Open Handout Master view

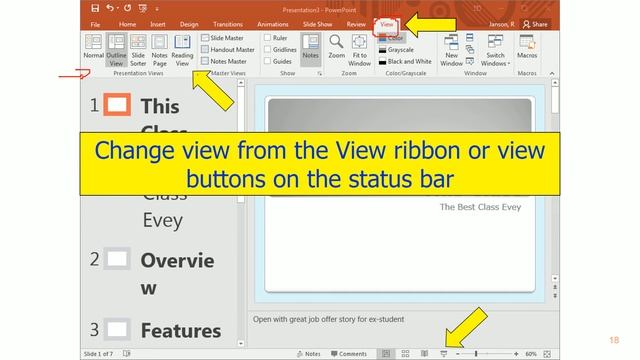tap(228, 49)
